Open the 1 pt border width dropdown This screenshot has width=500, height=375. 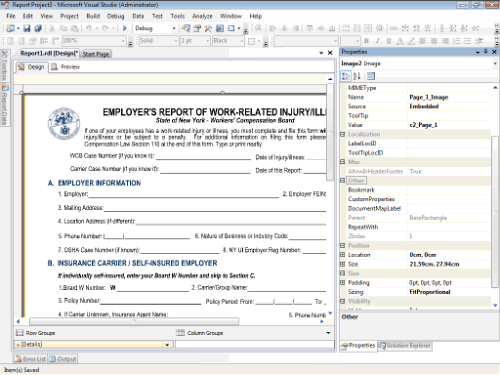207,41
